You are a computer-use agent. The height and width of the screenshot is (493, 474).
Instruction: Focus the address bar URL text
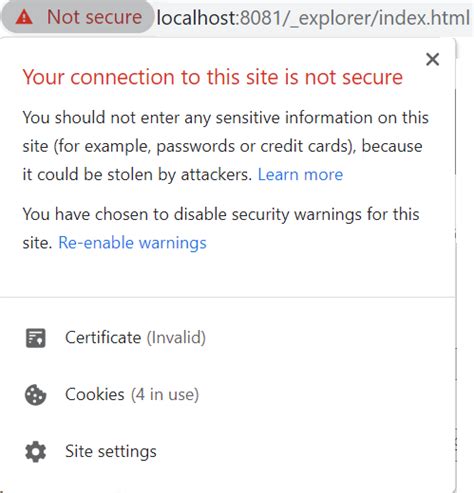tap(313, 17)
